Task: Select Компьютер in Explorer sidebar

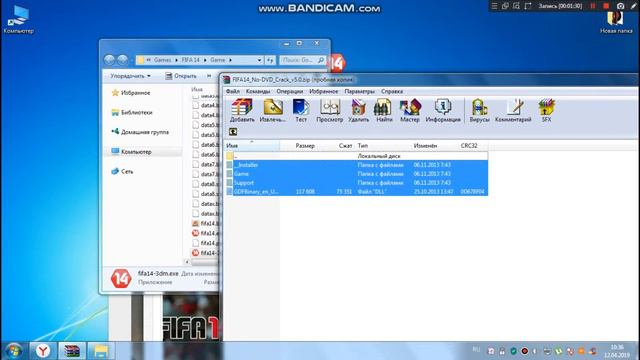Action: (131, 152)
